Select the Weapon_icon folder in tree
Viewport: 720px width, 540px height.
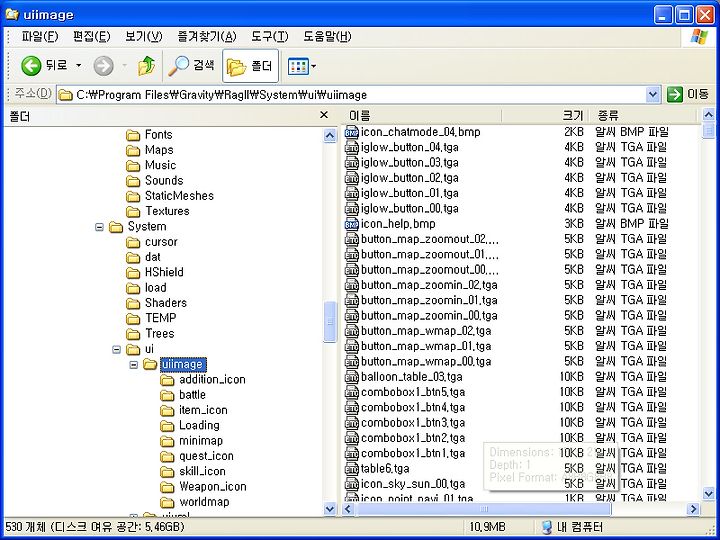pos(213,487)
